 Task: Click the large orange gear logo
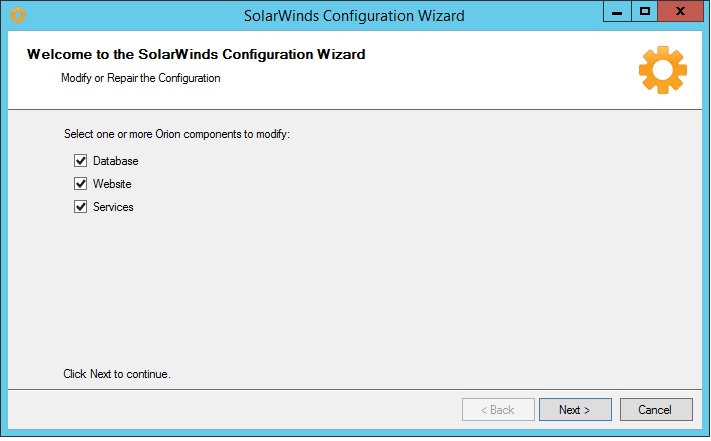coord(662,69)
